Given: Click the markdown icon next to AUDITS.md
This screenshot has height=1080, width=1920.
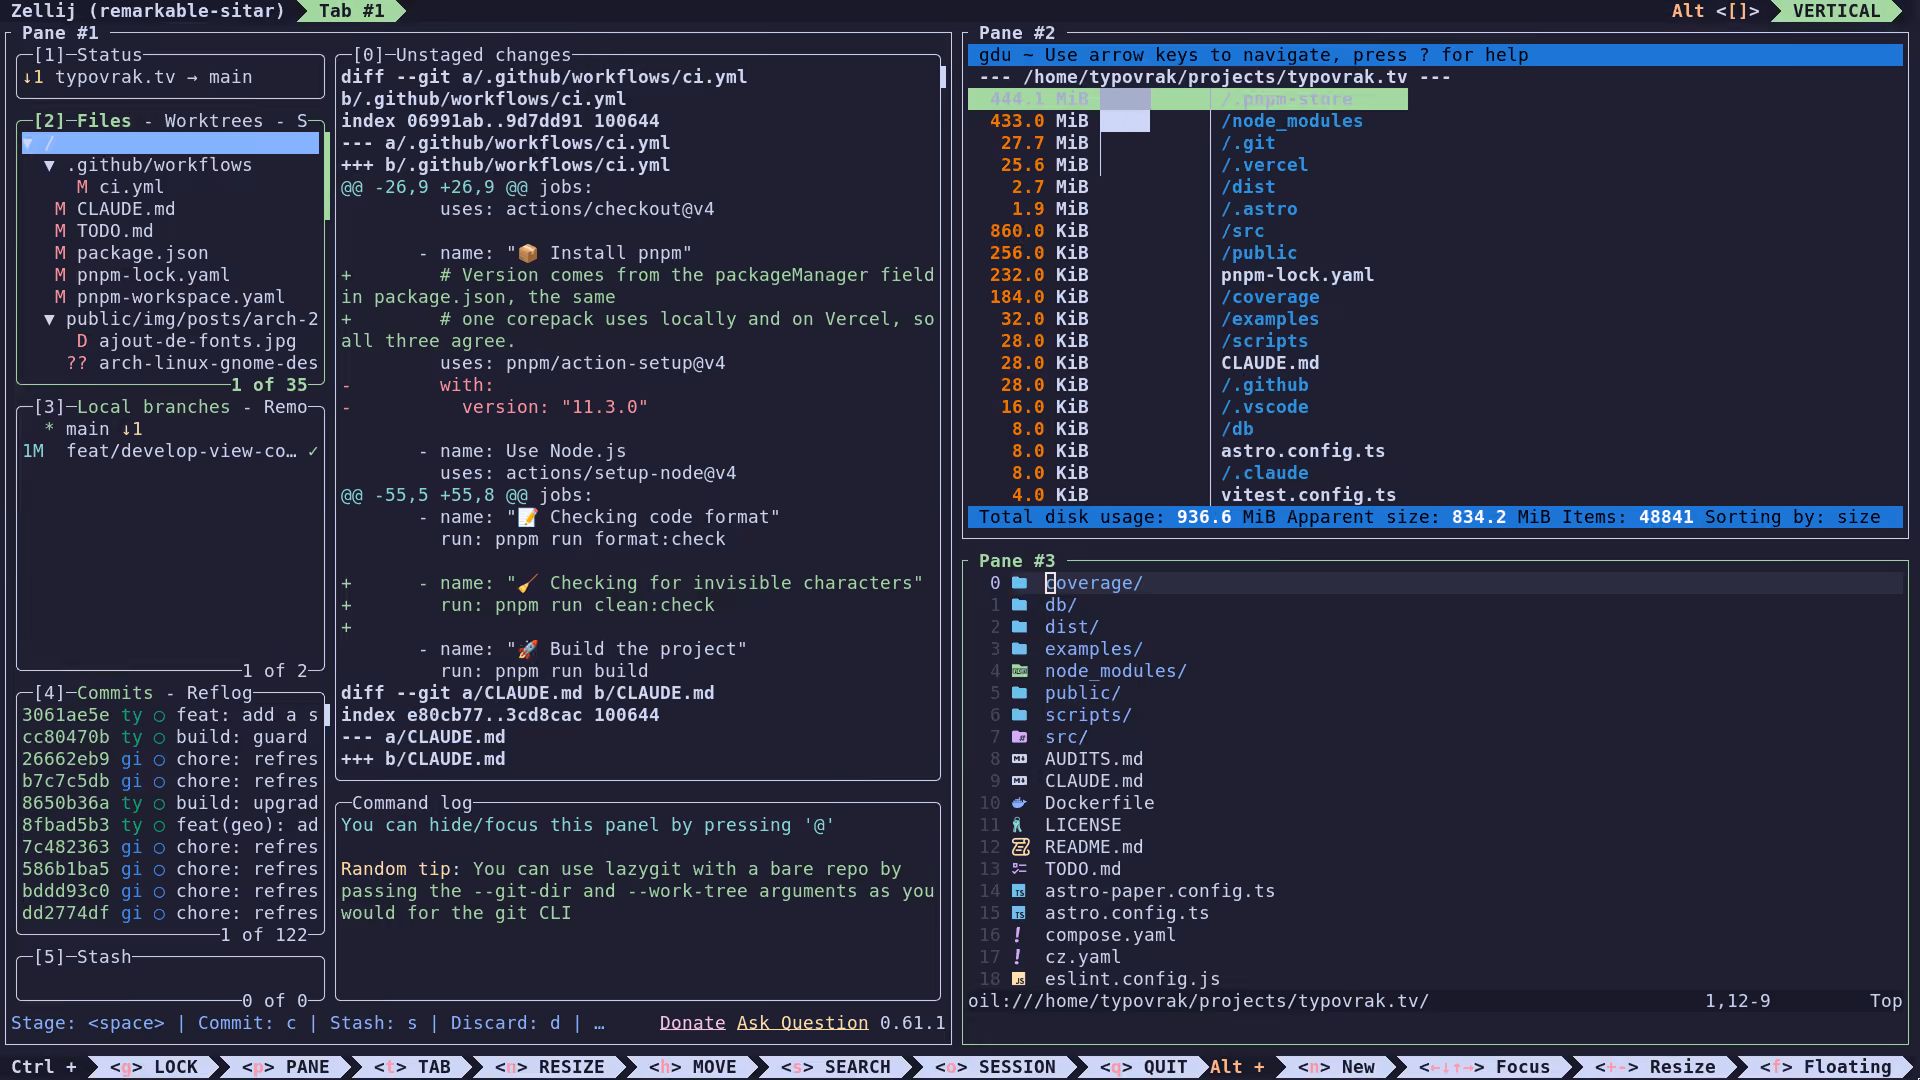Looking at the screenshot, I should coord(1019,759).
